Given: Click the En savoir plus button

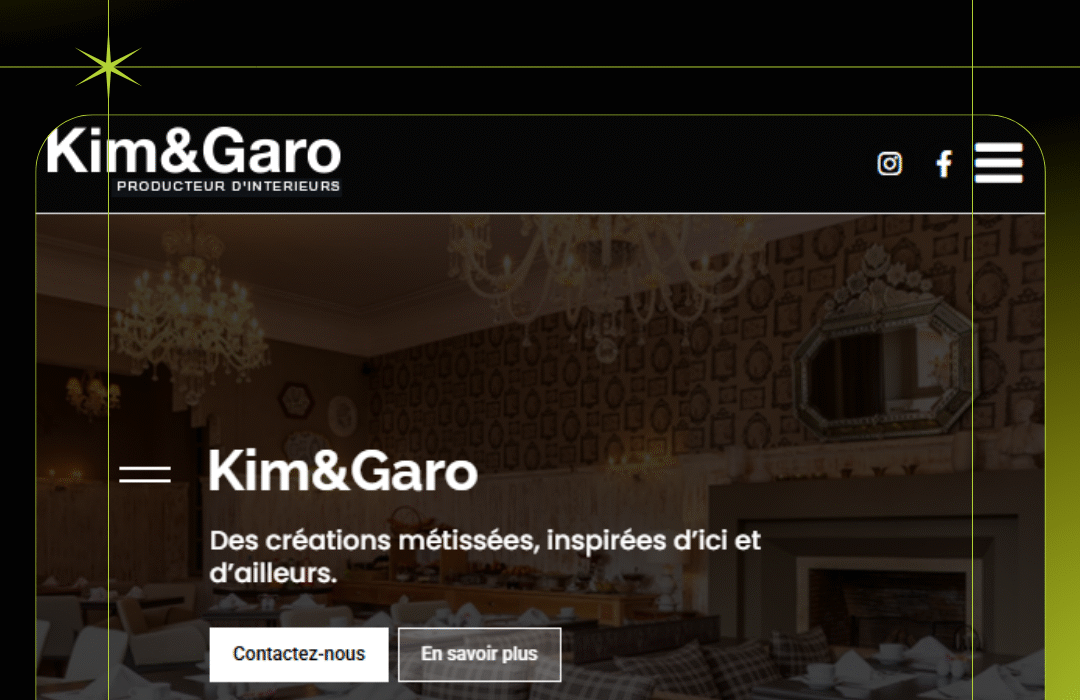Looking at the screenshot, I should pyautogui.click(x=479, y=654).
